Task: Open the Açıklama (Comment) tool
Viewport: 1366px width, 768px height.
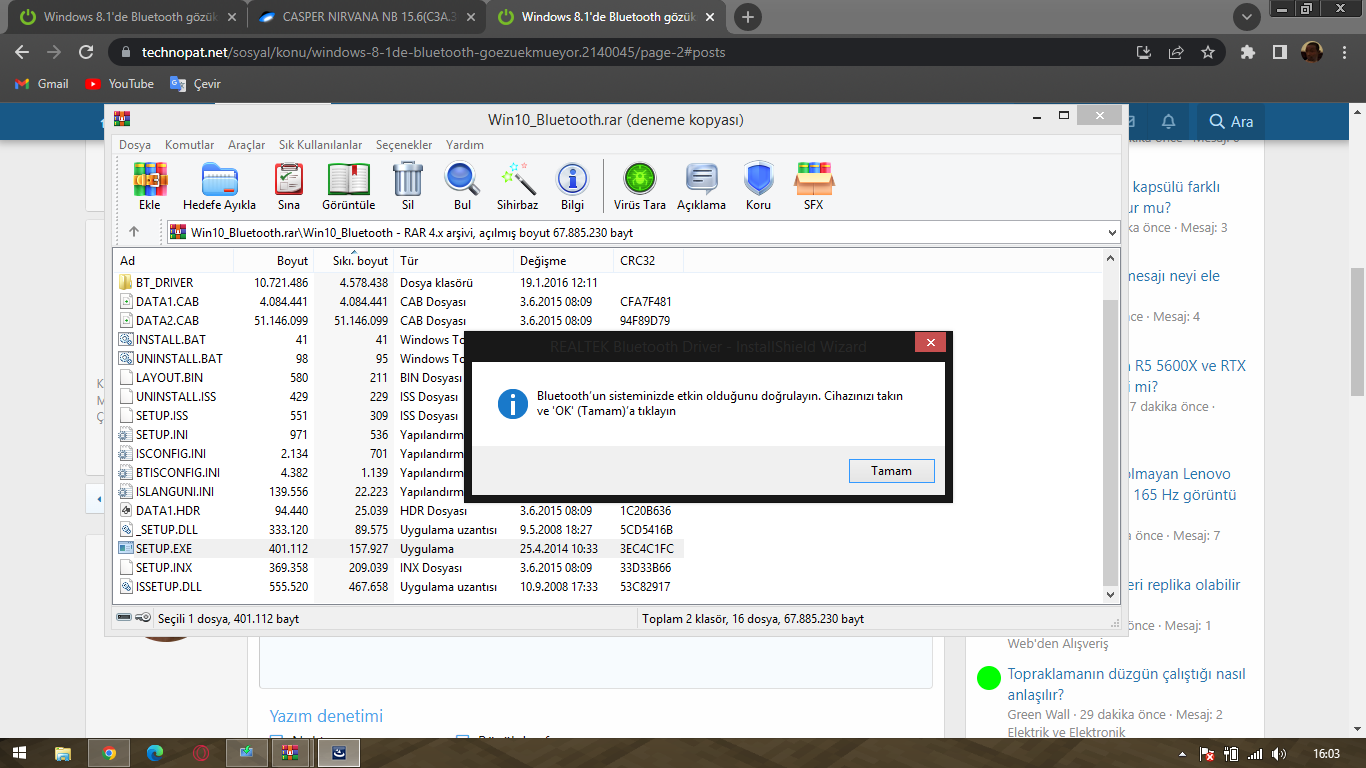Action: pyautogui.click(x=701, y=186)
